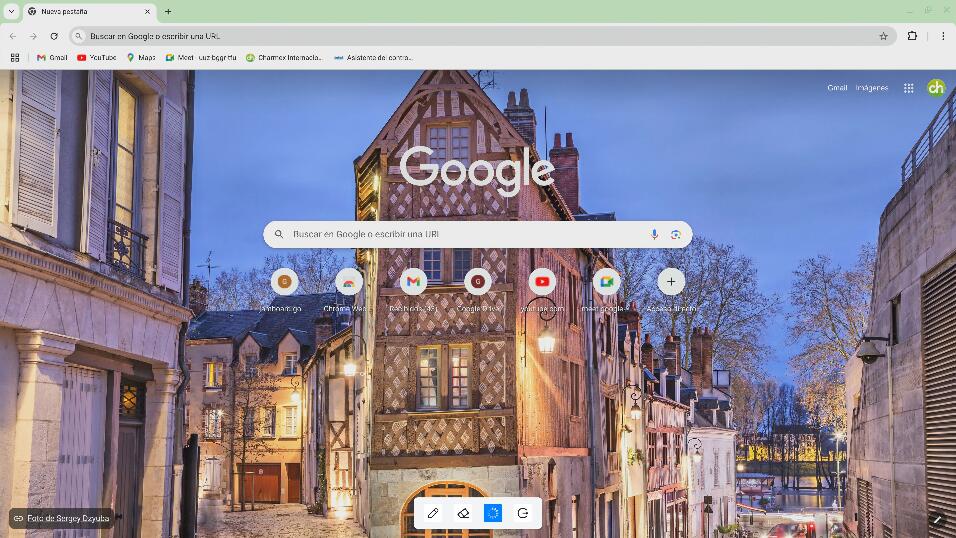Open the YouTube shortcut tile
Image resolution: width=956 pixels, height=538 pixels.
click(x=542, y=282)
